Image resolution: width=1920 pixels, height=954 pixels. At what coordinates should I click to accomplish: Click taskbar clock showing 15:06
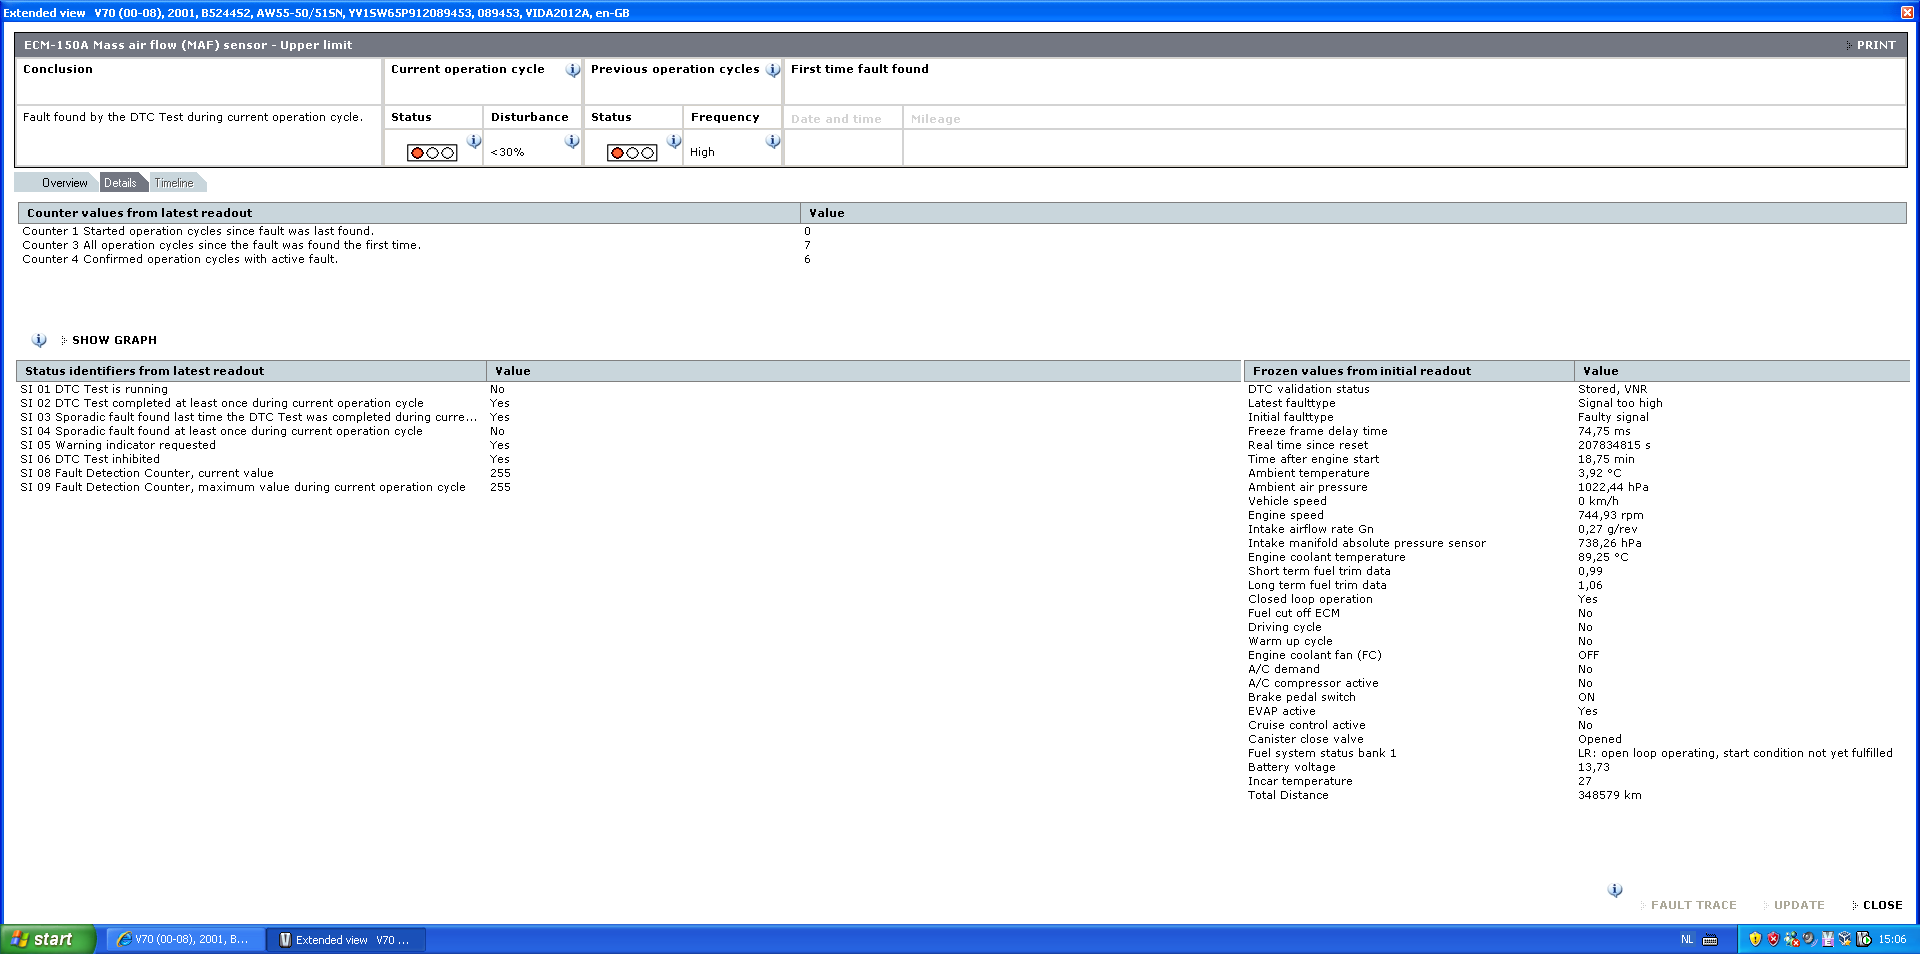click(1892, 939)
